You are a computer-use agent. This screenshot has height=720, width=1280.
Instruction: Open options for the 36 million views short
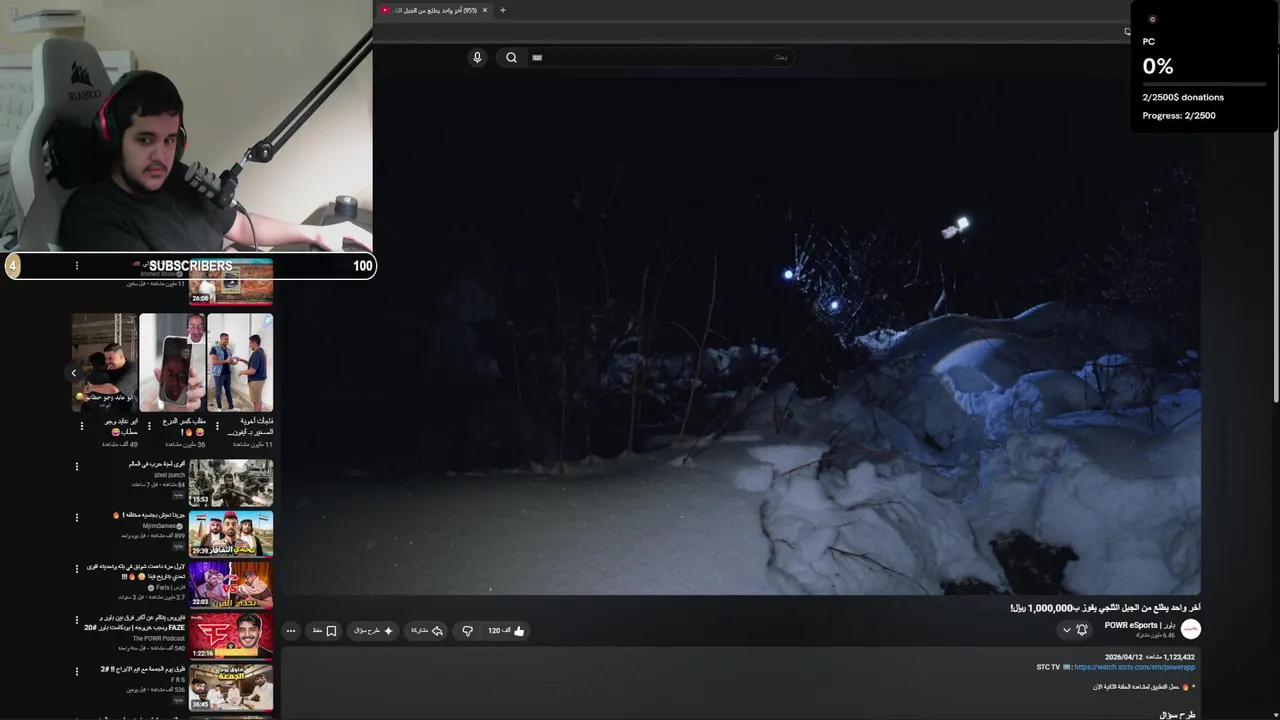pos(149,426)
